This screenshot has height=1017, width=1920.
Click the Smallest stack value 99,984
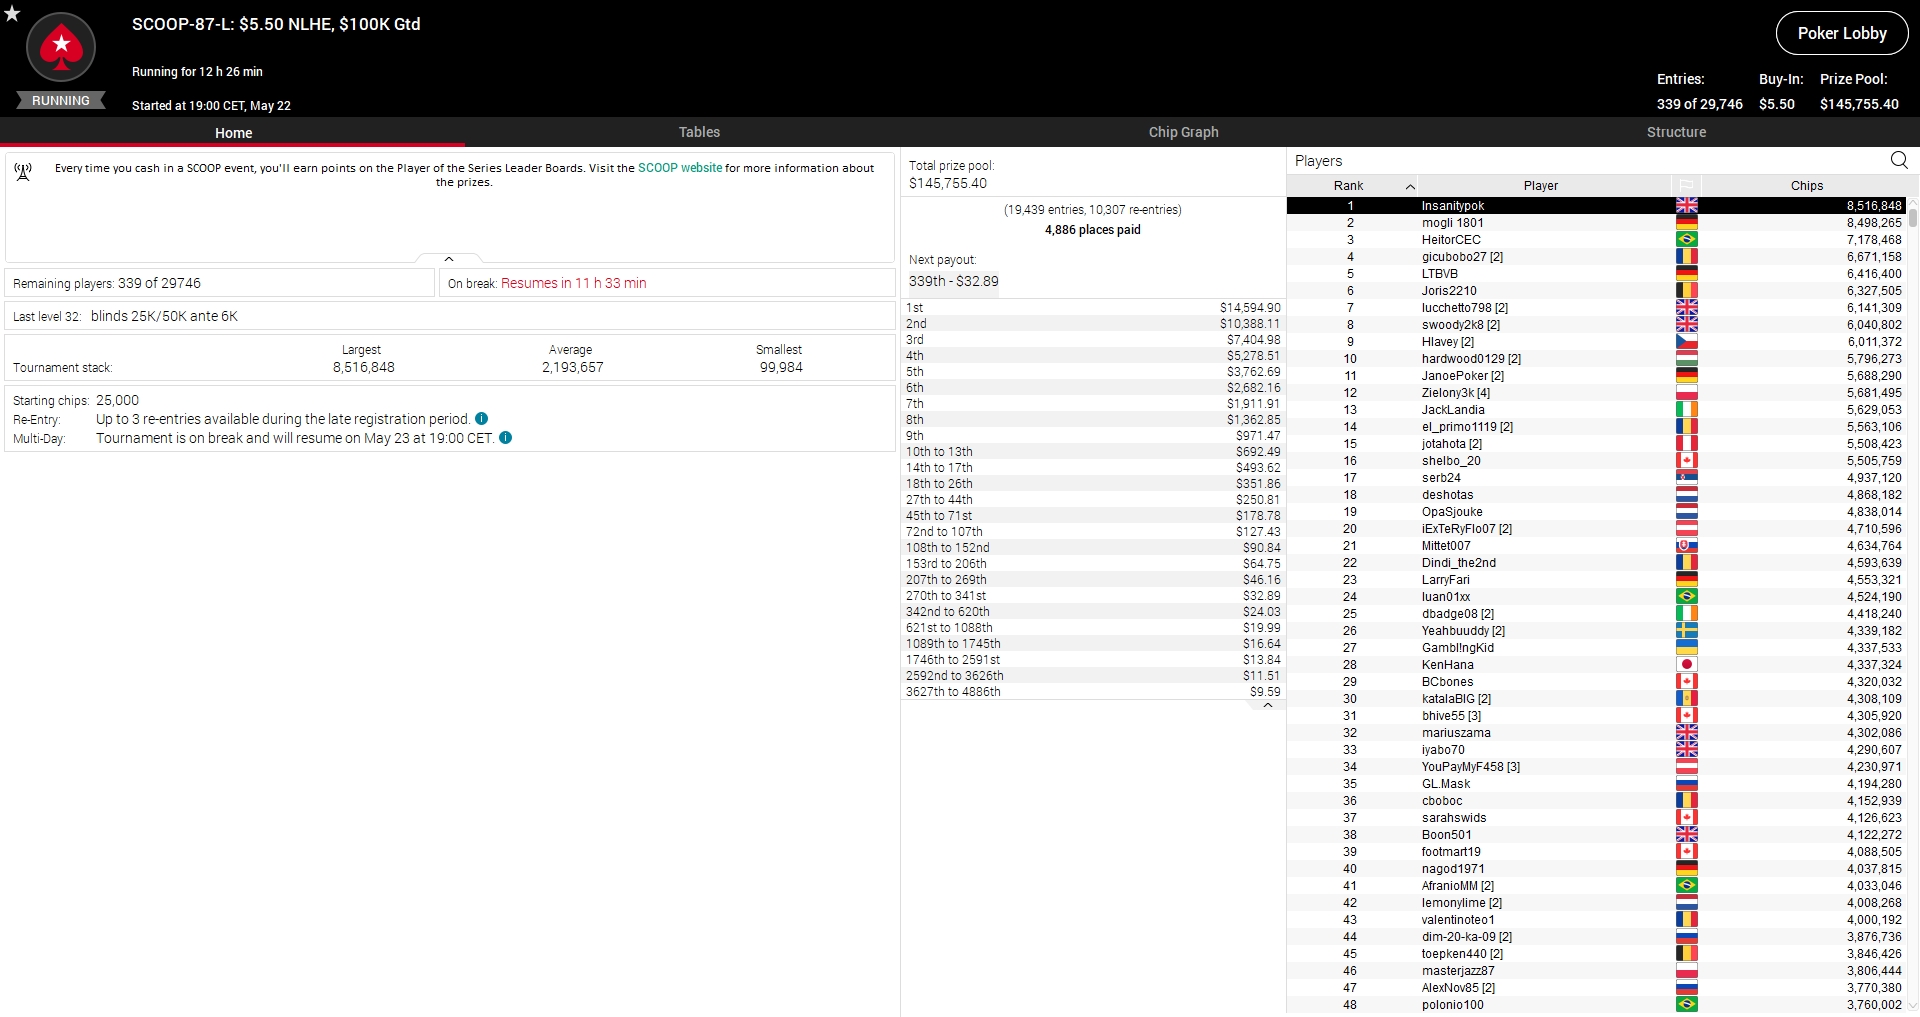pyautogui.click(x=781, y=367)
